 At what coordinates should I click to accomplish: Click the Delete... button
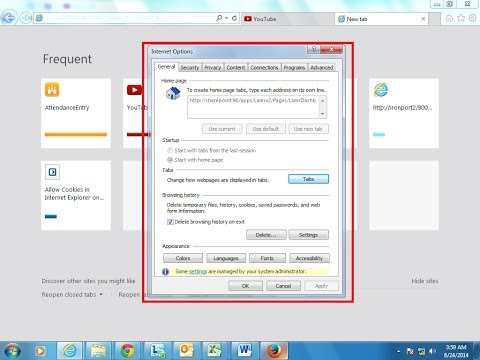(266, 235)
